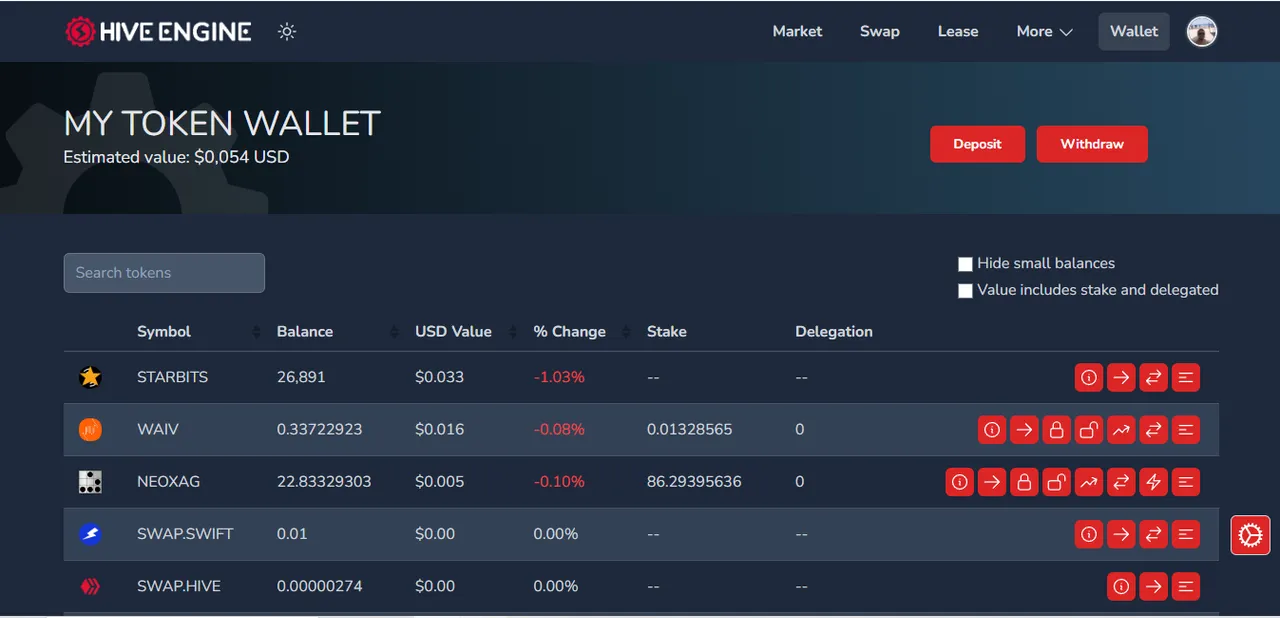The width and height of the screenshot is (1280, 618).
Task: Open the SWAP.HIVE history lines icon
Action: point(1185,586)
